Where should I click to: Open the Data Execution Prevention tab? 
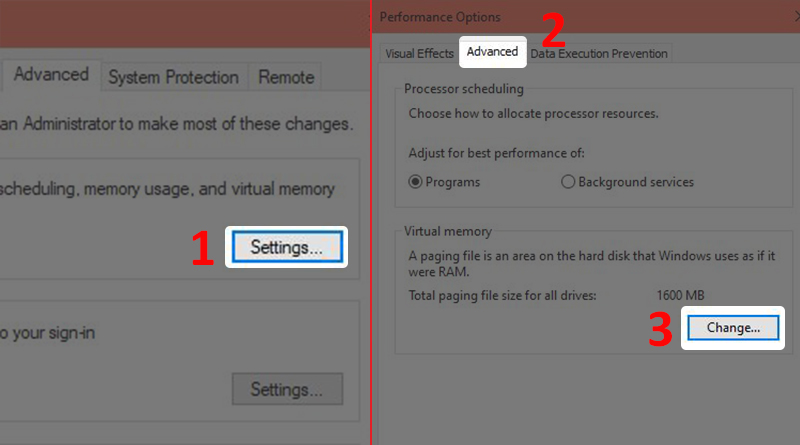pyautogui.click(x=598, y=53)
